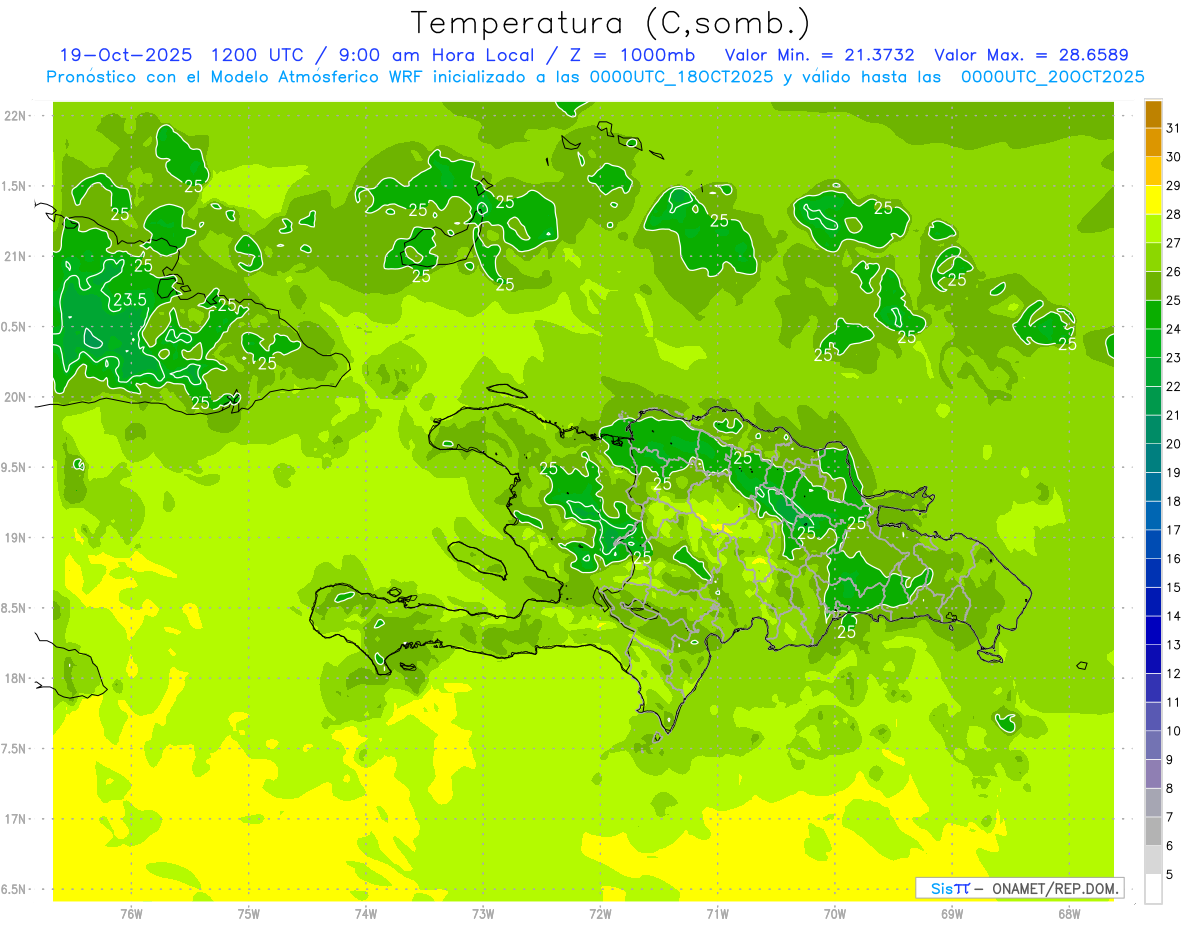Pick the legend swatch between 19 and 20
This screenshot has width=1200, height=927.
click(x=1154, y=458)
